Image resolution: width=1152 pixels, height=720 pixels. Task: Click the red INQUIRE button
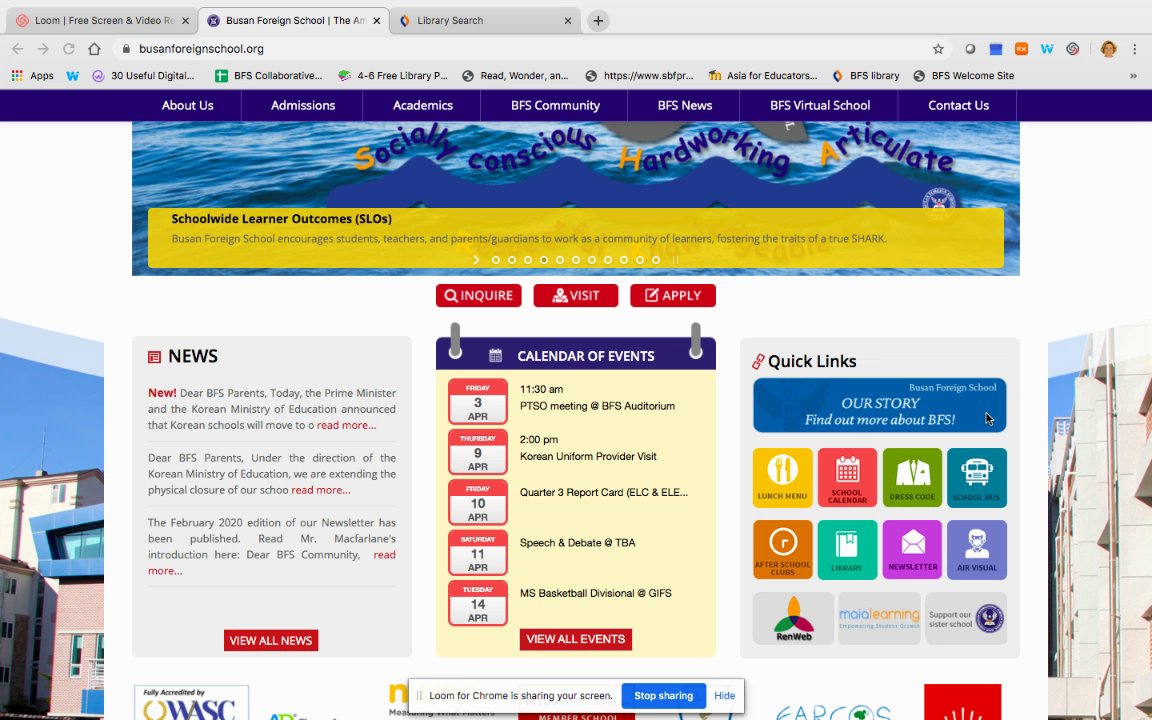(478, 295)
